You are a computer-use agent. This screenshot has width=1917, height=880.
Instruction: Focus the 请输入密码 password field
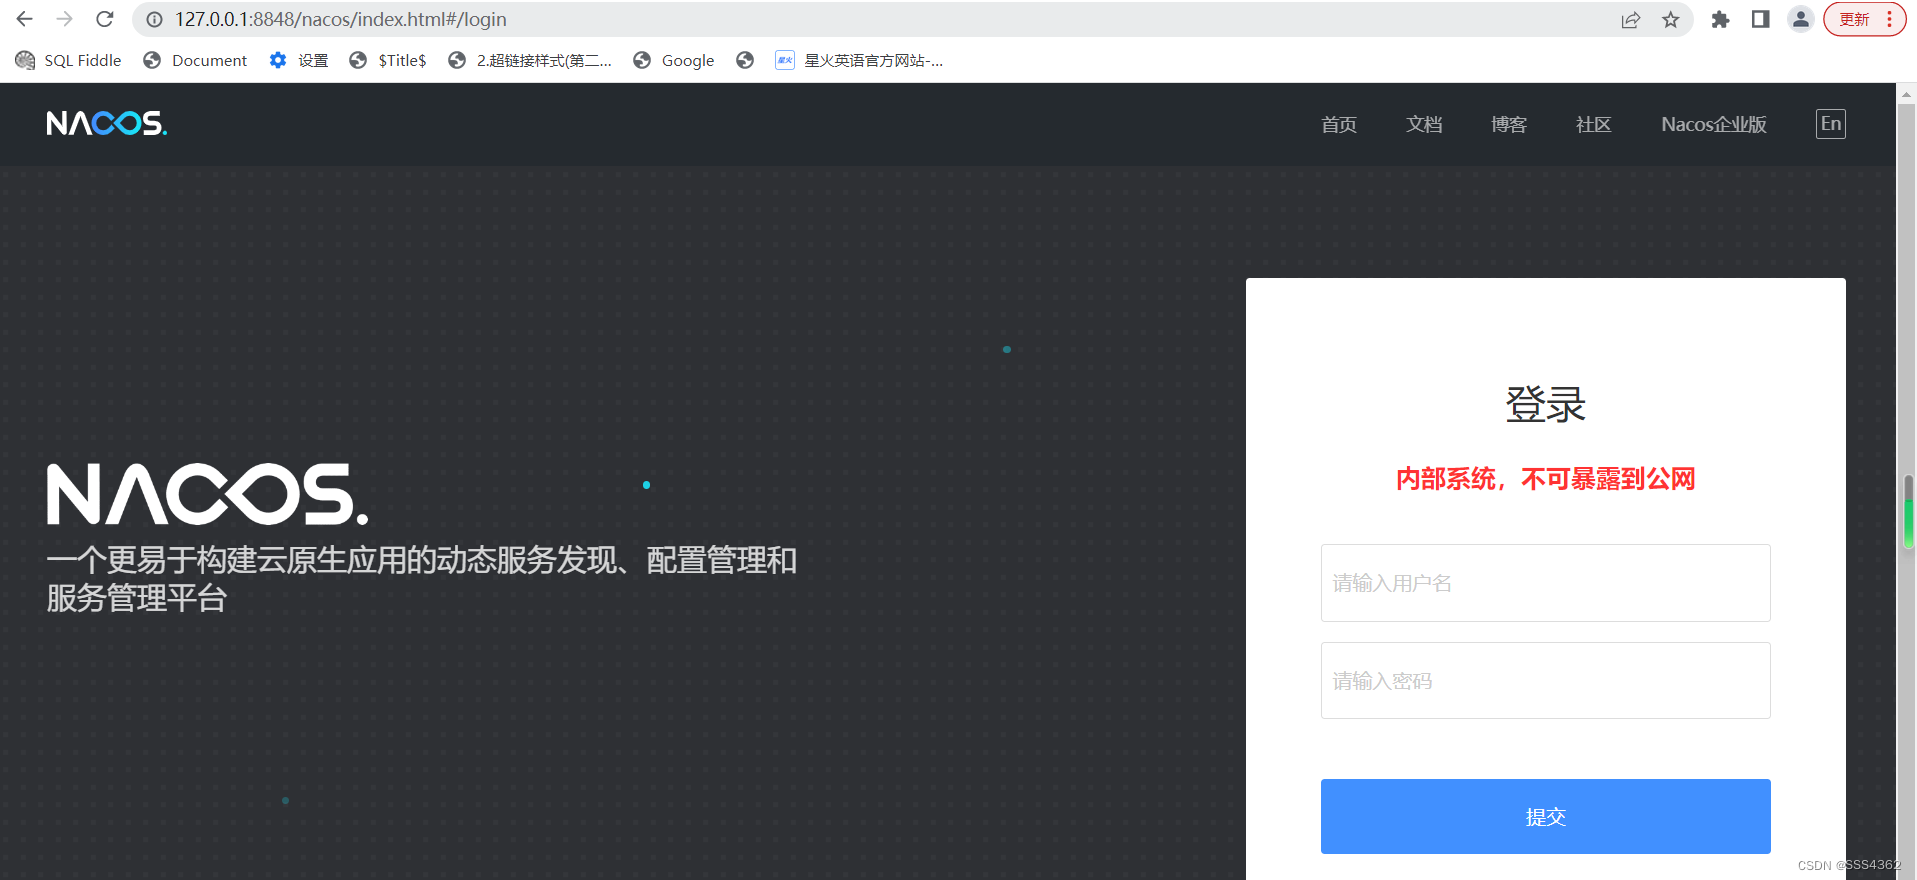(x=1546, y=680)
